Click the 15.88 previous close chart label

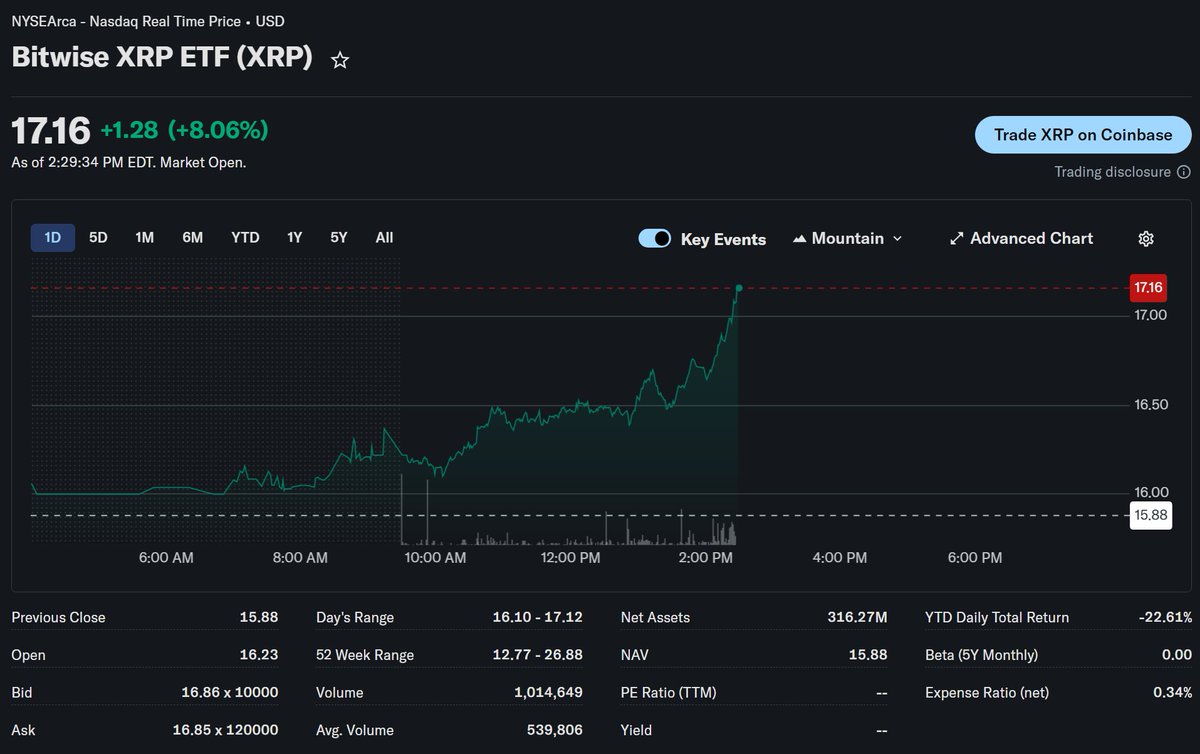pyautogui.click(x=1149, y=516)
